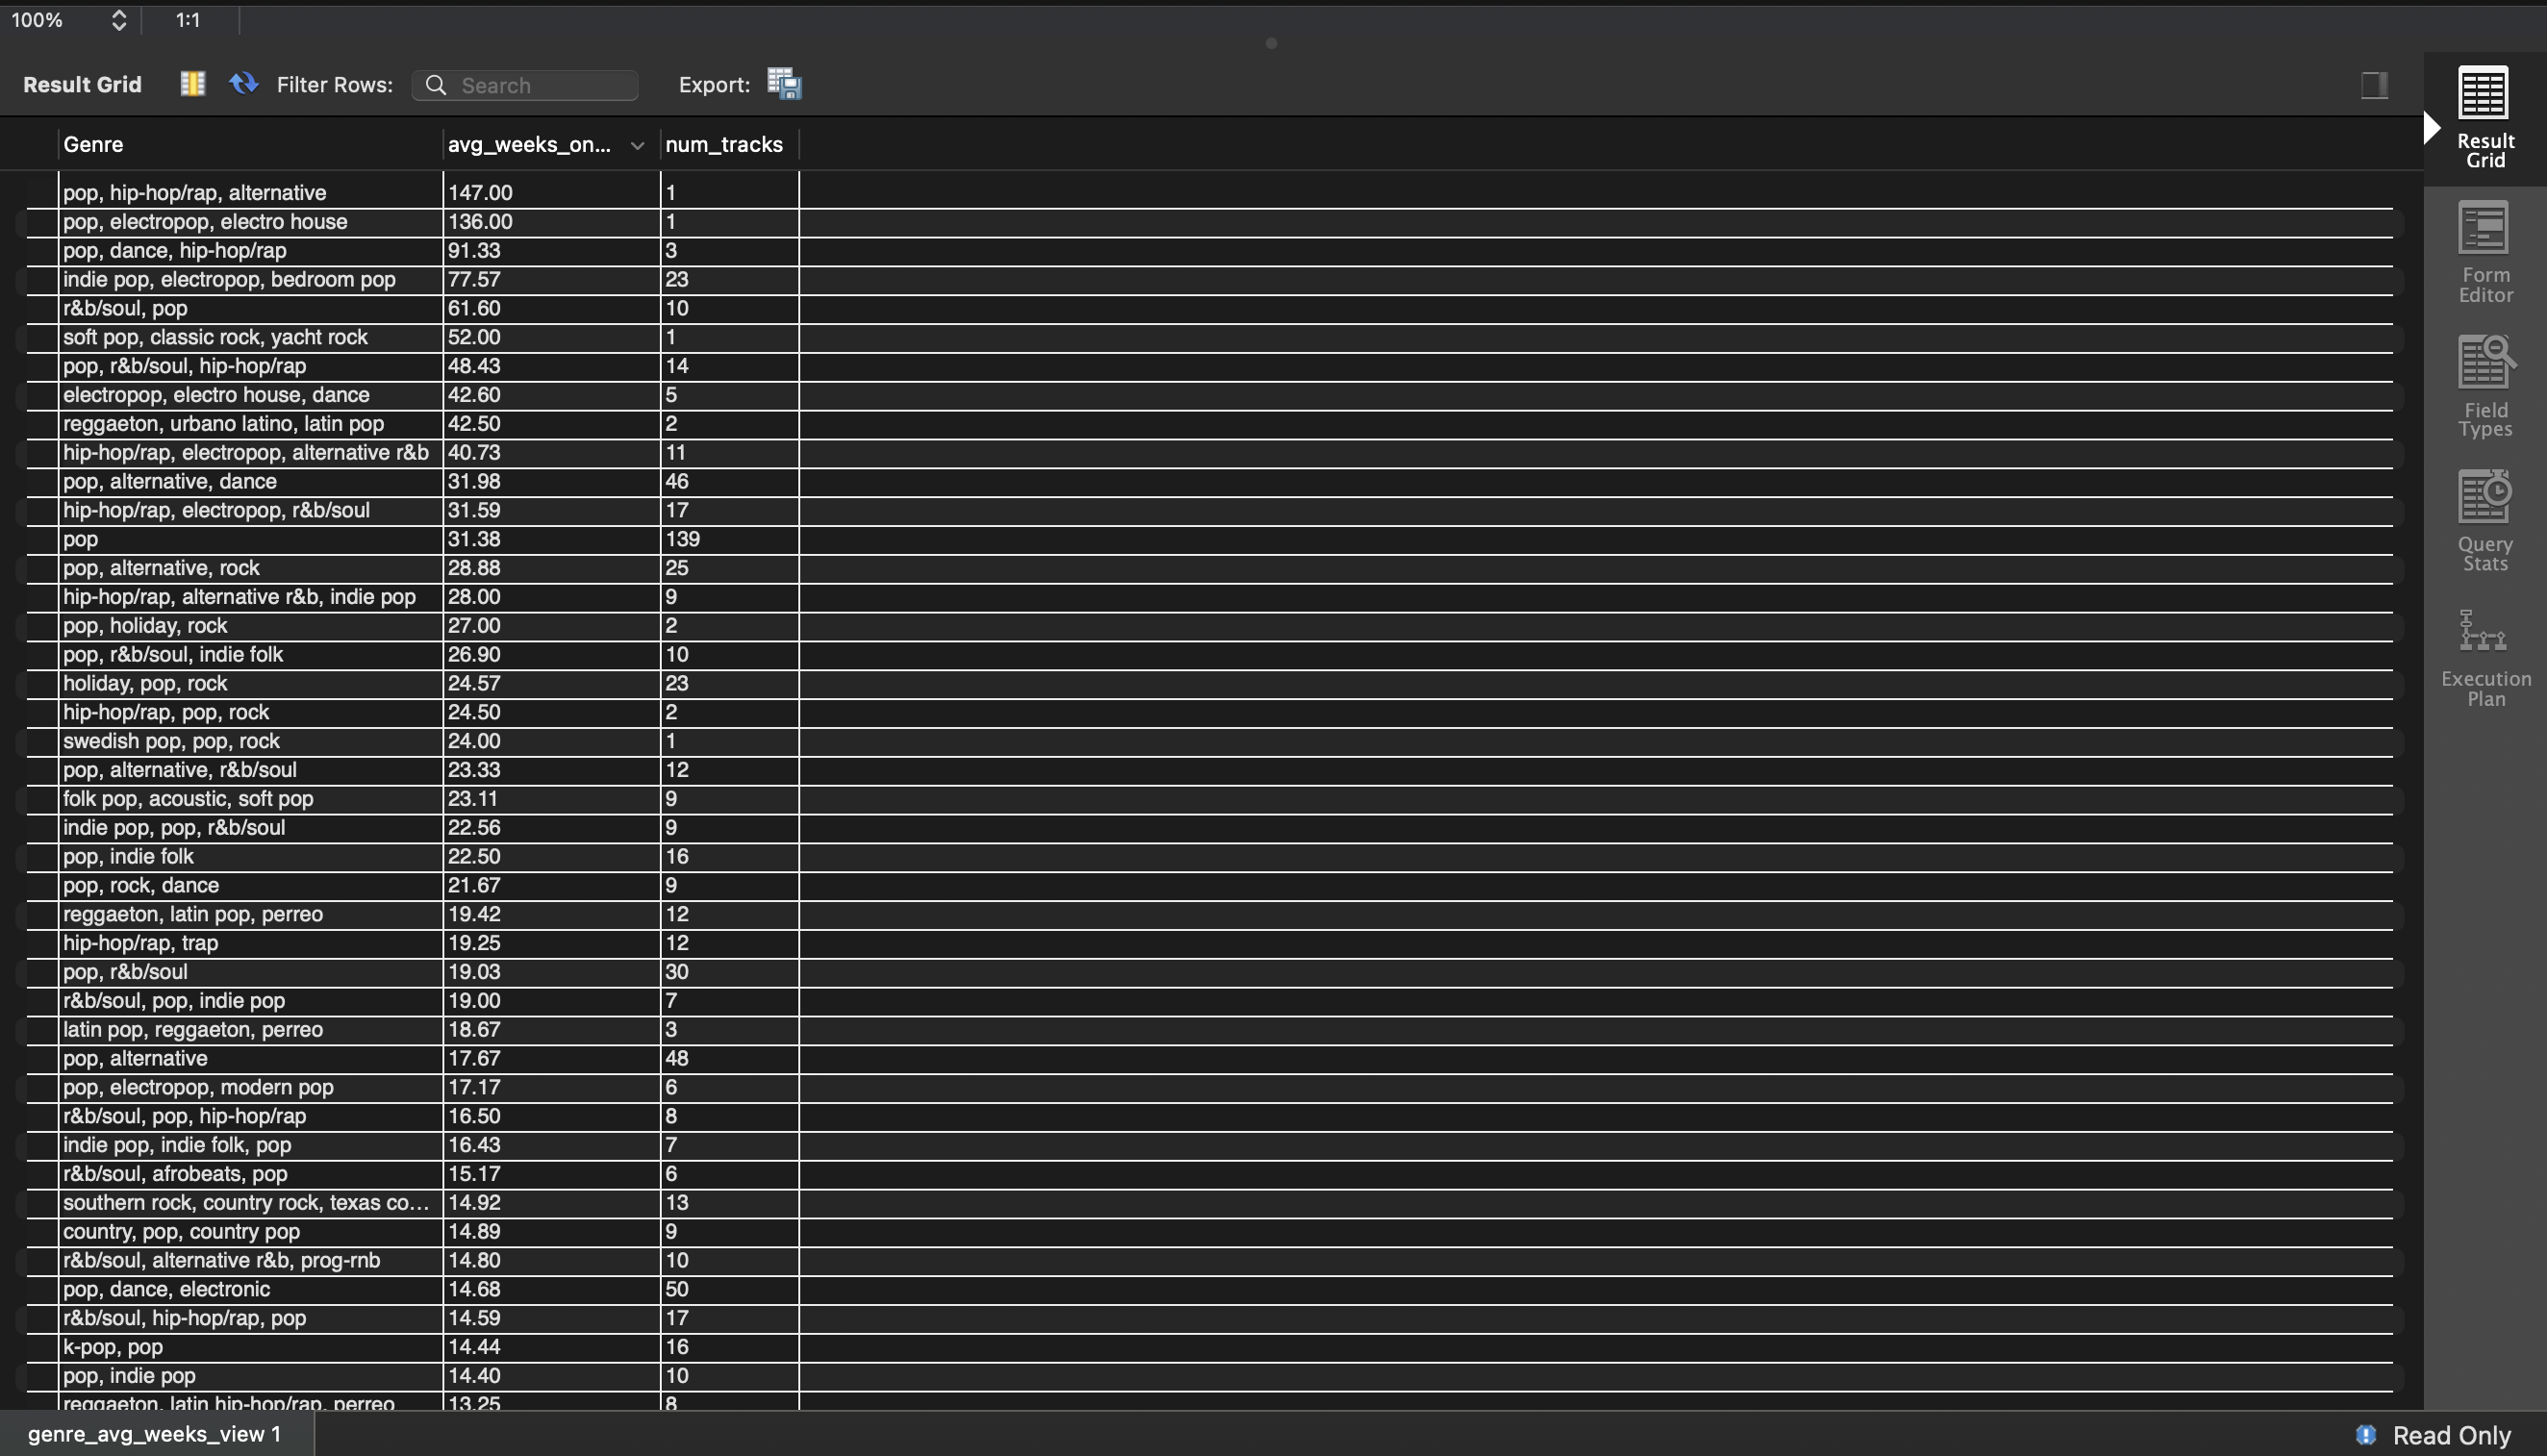This screenshot has width=2547, height=1456.
Task: Click the num_tracks column header
Action: pyautogui.click(x=724, y=145)
